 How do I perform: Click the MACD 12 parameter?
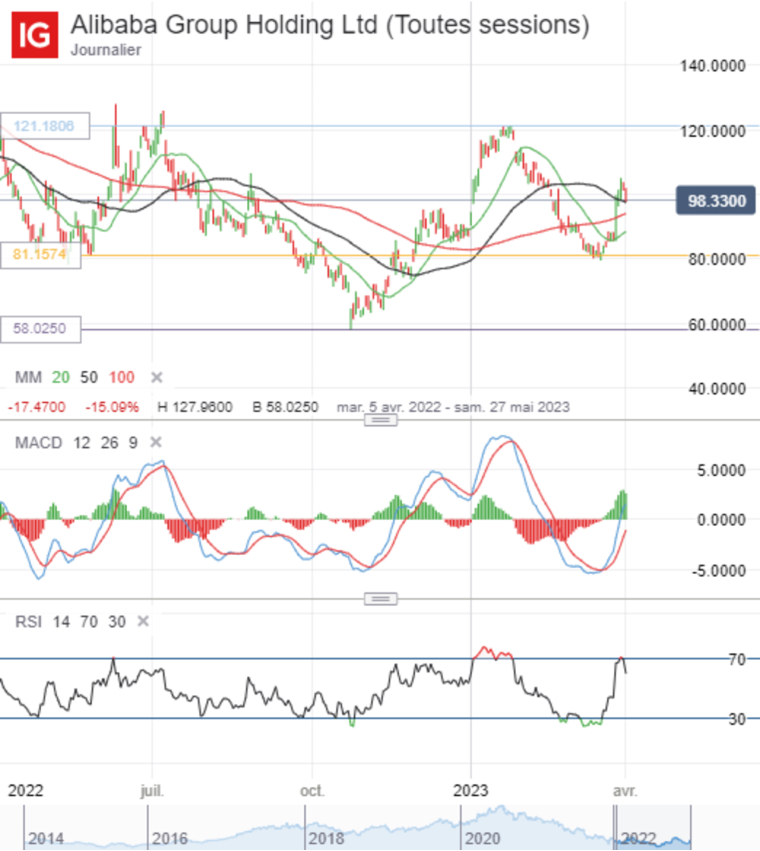pos(81,443)
